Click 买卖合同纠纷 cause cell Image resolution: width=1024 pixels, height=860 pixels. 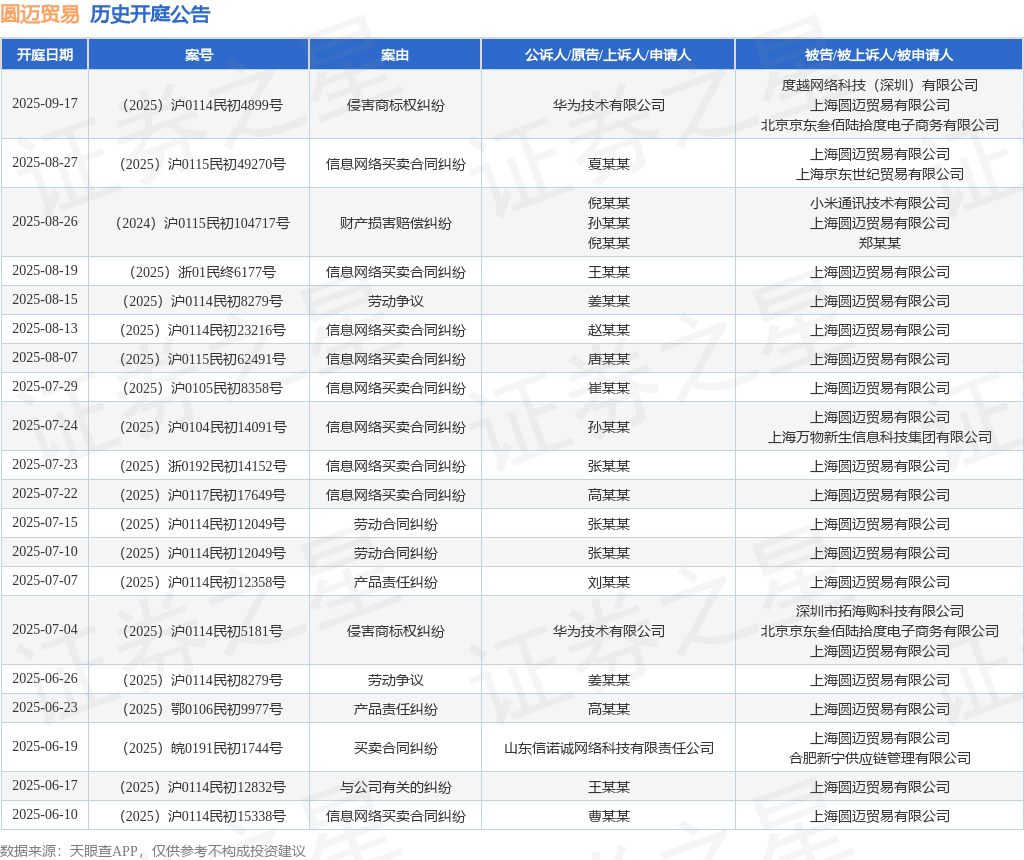396,748
